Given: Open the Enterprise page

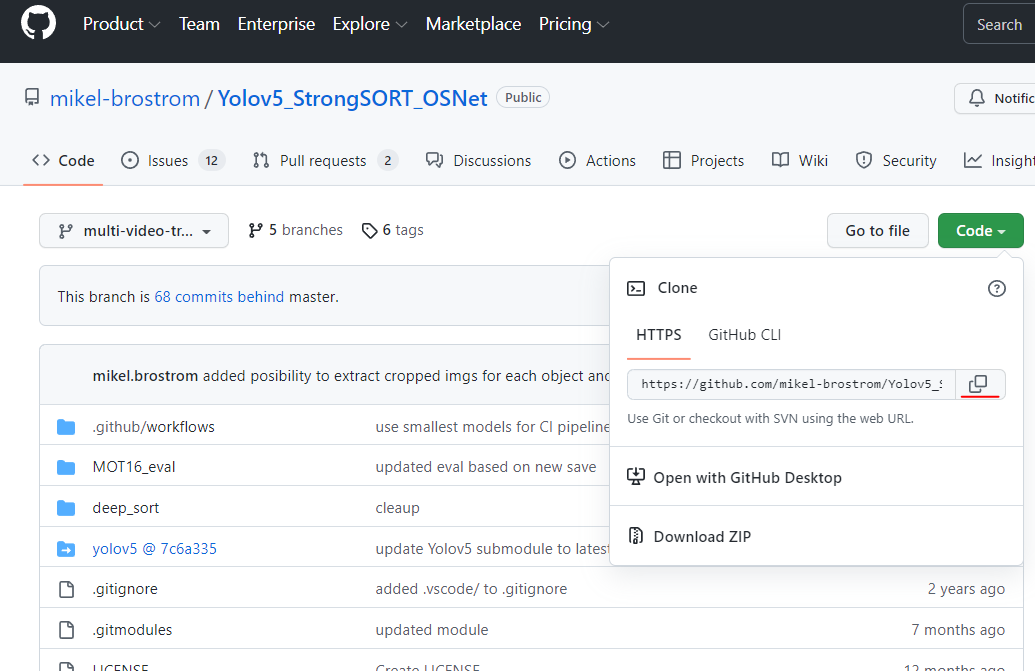Looking at the screenshot, I should point(276,24).
